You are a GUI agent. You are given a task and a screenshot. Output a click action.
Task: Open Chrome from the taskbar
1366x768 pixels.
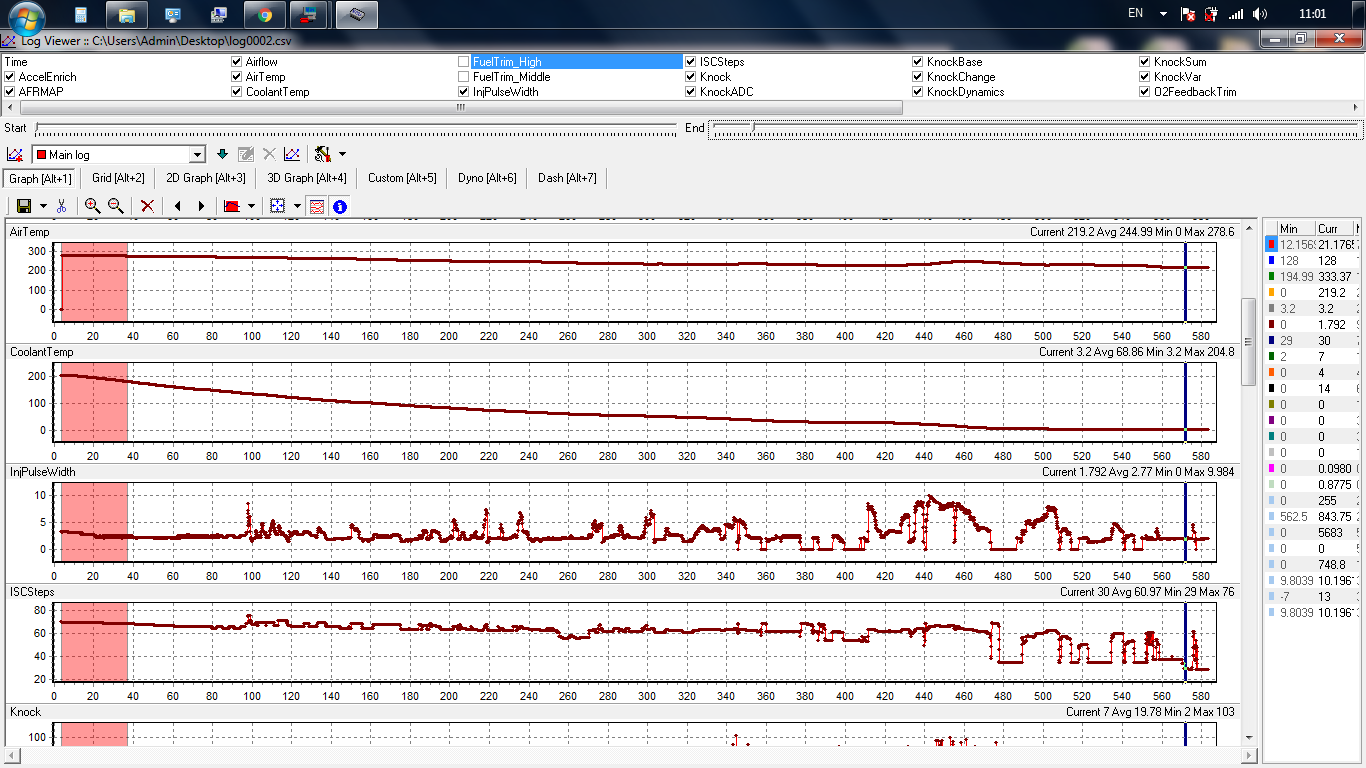click(x=264, y=15)
